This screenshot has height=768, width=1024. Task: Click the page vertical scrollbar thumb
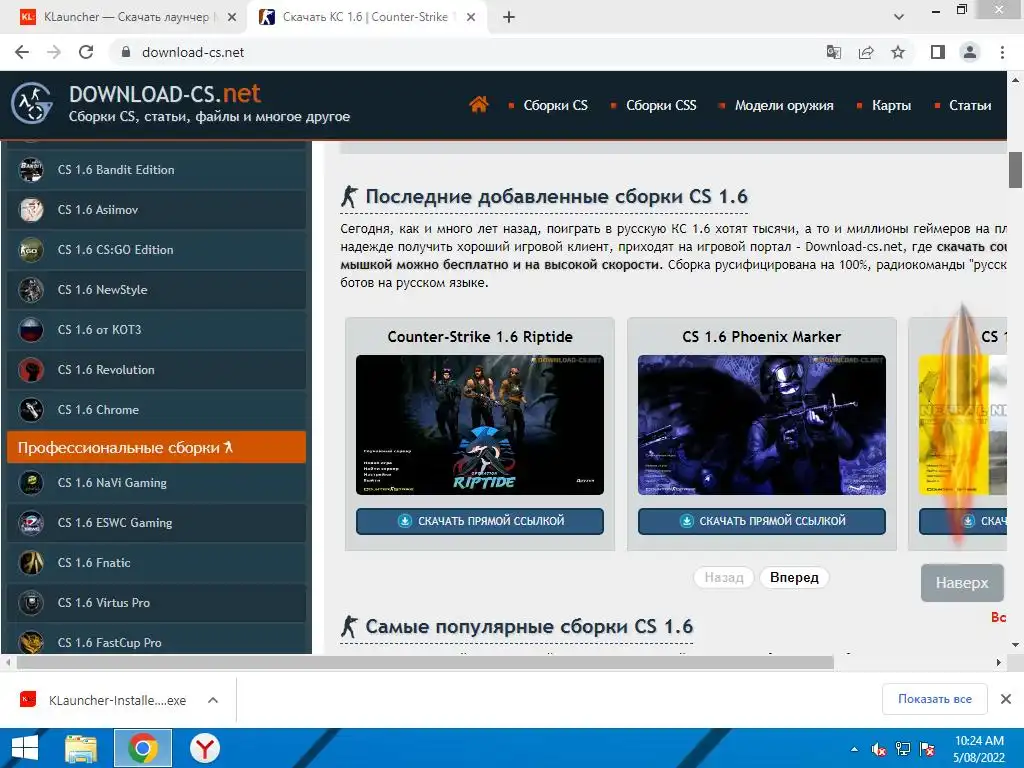click(x=1016, y=169)
